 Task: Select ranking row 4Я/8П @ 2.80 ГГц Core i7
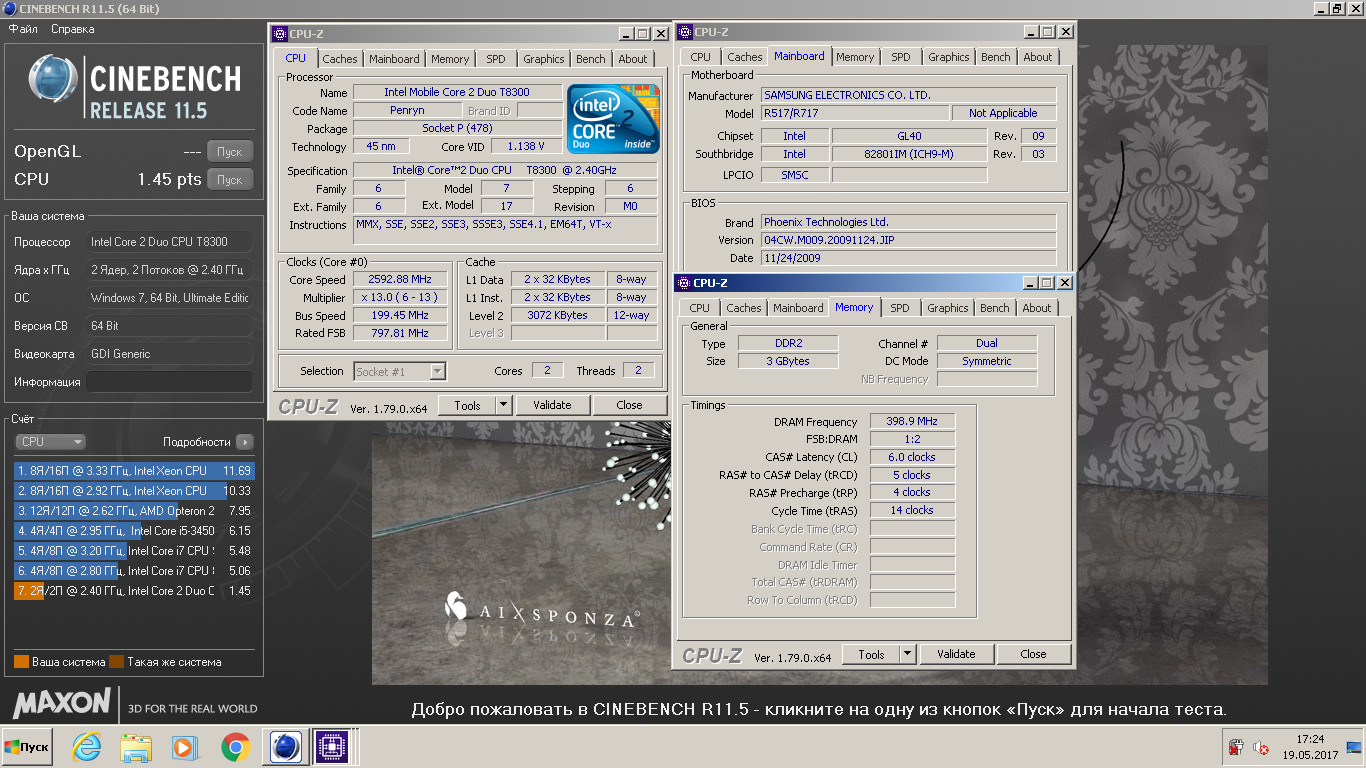[134, 571]
